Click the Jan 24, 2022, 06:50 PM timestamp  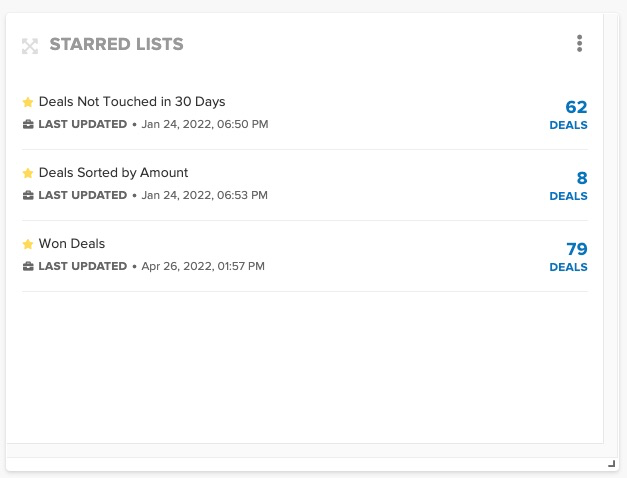pyautogui.click(x=205, y=125)
